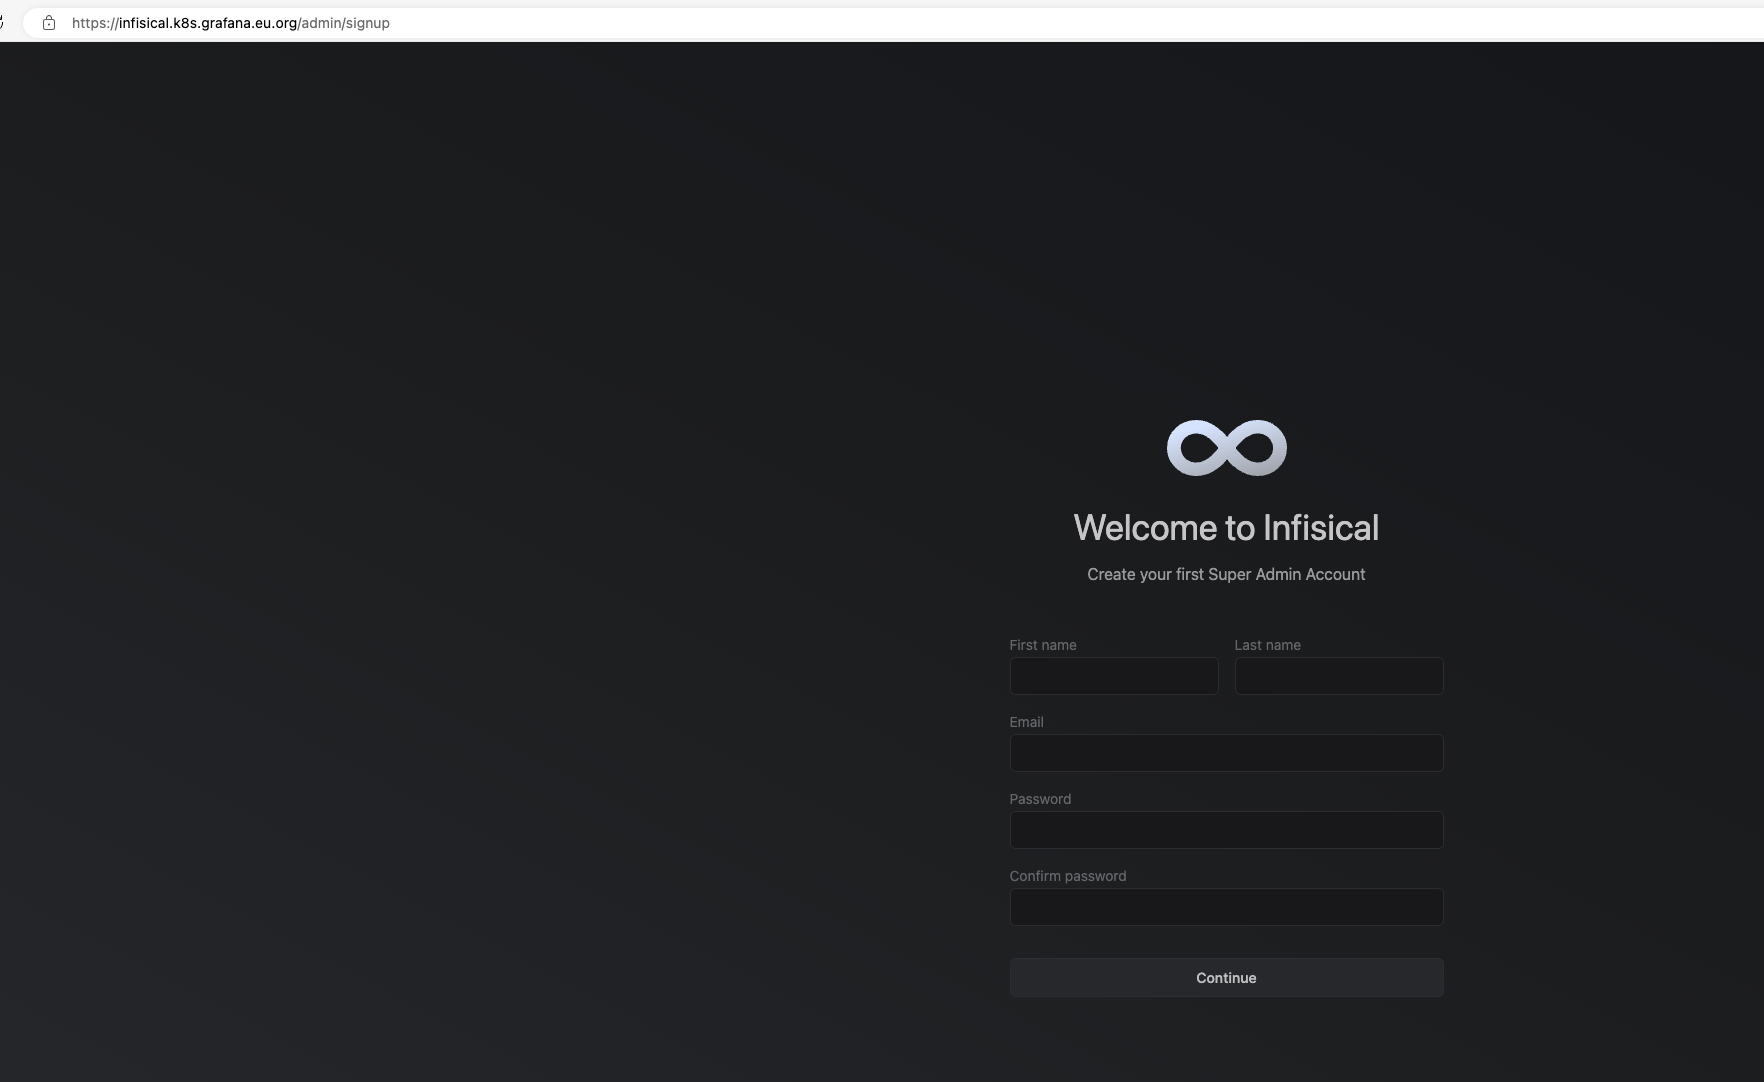Viewport: 1764px width, 1082px height.
Task: Click the Confirm password field label
Action: point(1068,875)
